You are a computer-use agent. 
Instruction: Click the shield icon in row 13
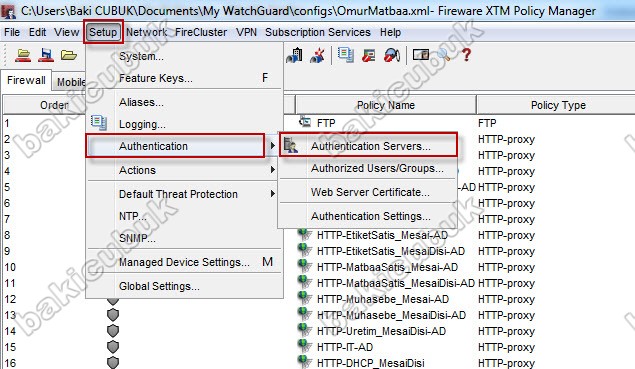tap(113, 315)
